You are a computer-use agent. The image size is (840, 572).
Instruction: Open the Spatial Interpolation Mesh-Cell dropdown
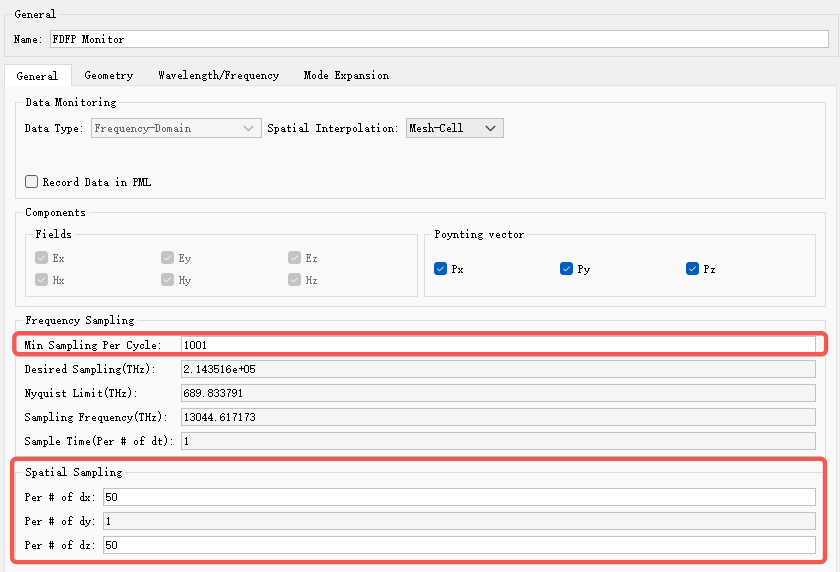coord(454,128)
